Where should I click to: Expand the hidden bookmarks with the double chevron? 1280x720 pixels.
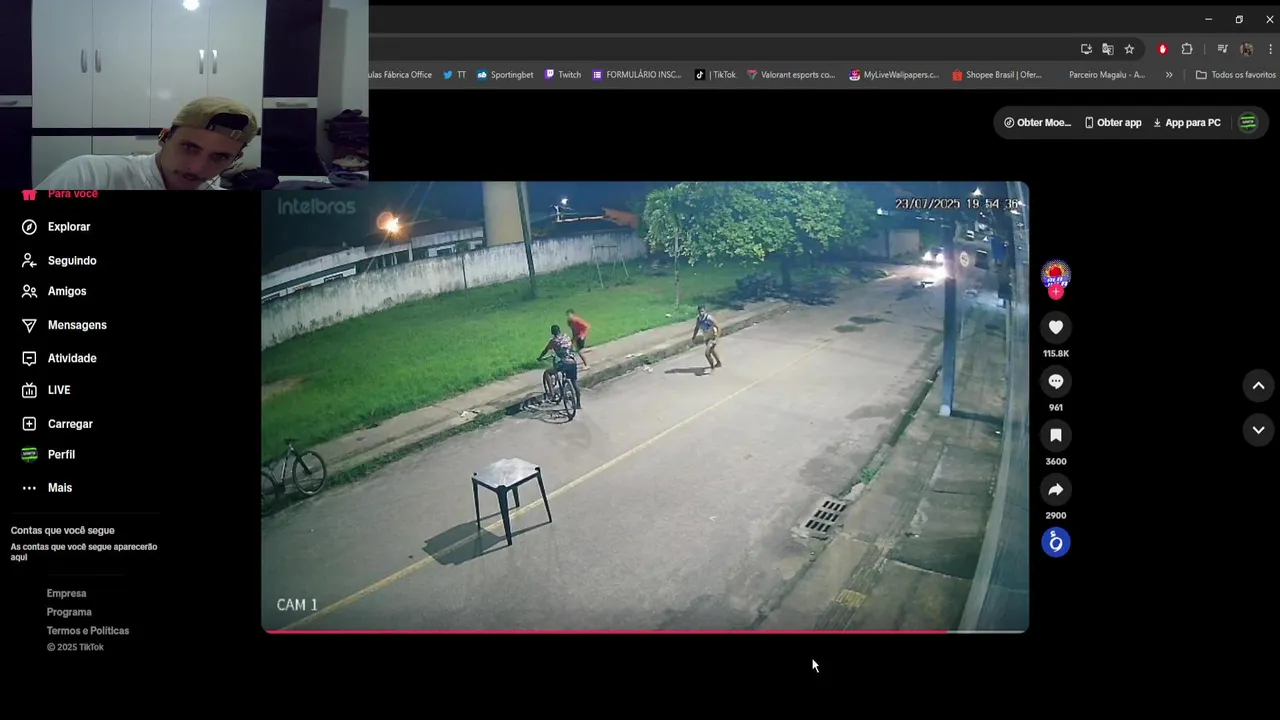1169,75
